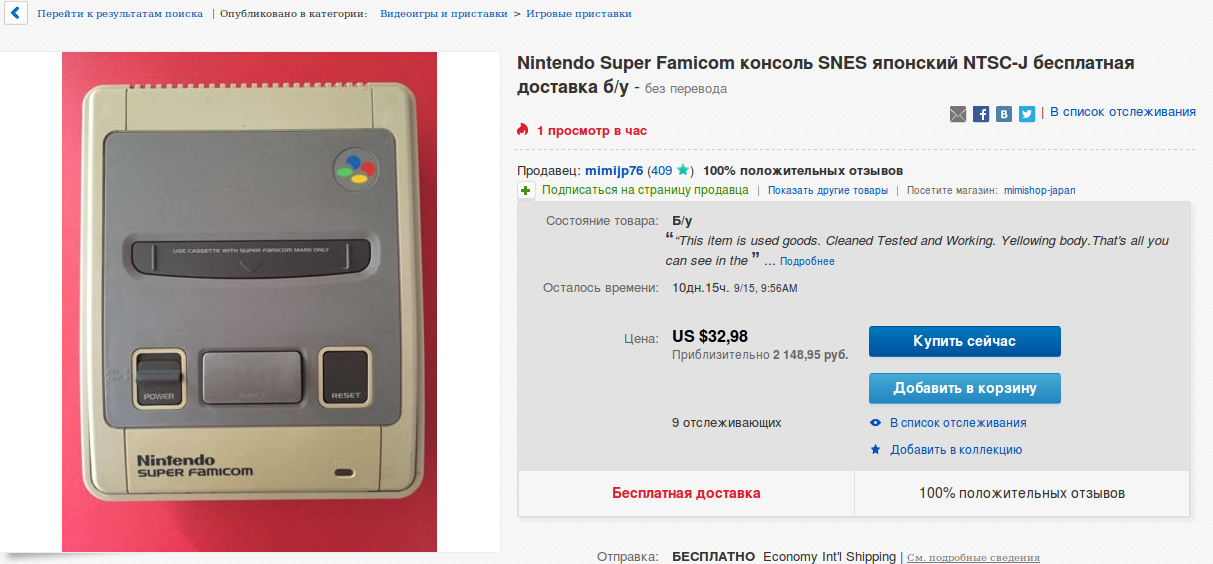Expand shipping details via См. подробные сведения
The image size is (1213, 564).
tap(973, 558)
